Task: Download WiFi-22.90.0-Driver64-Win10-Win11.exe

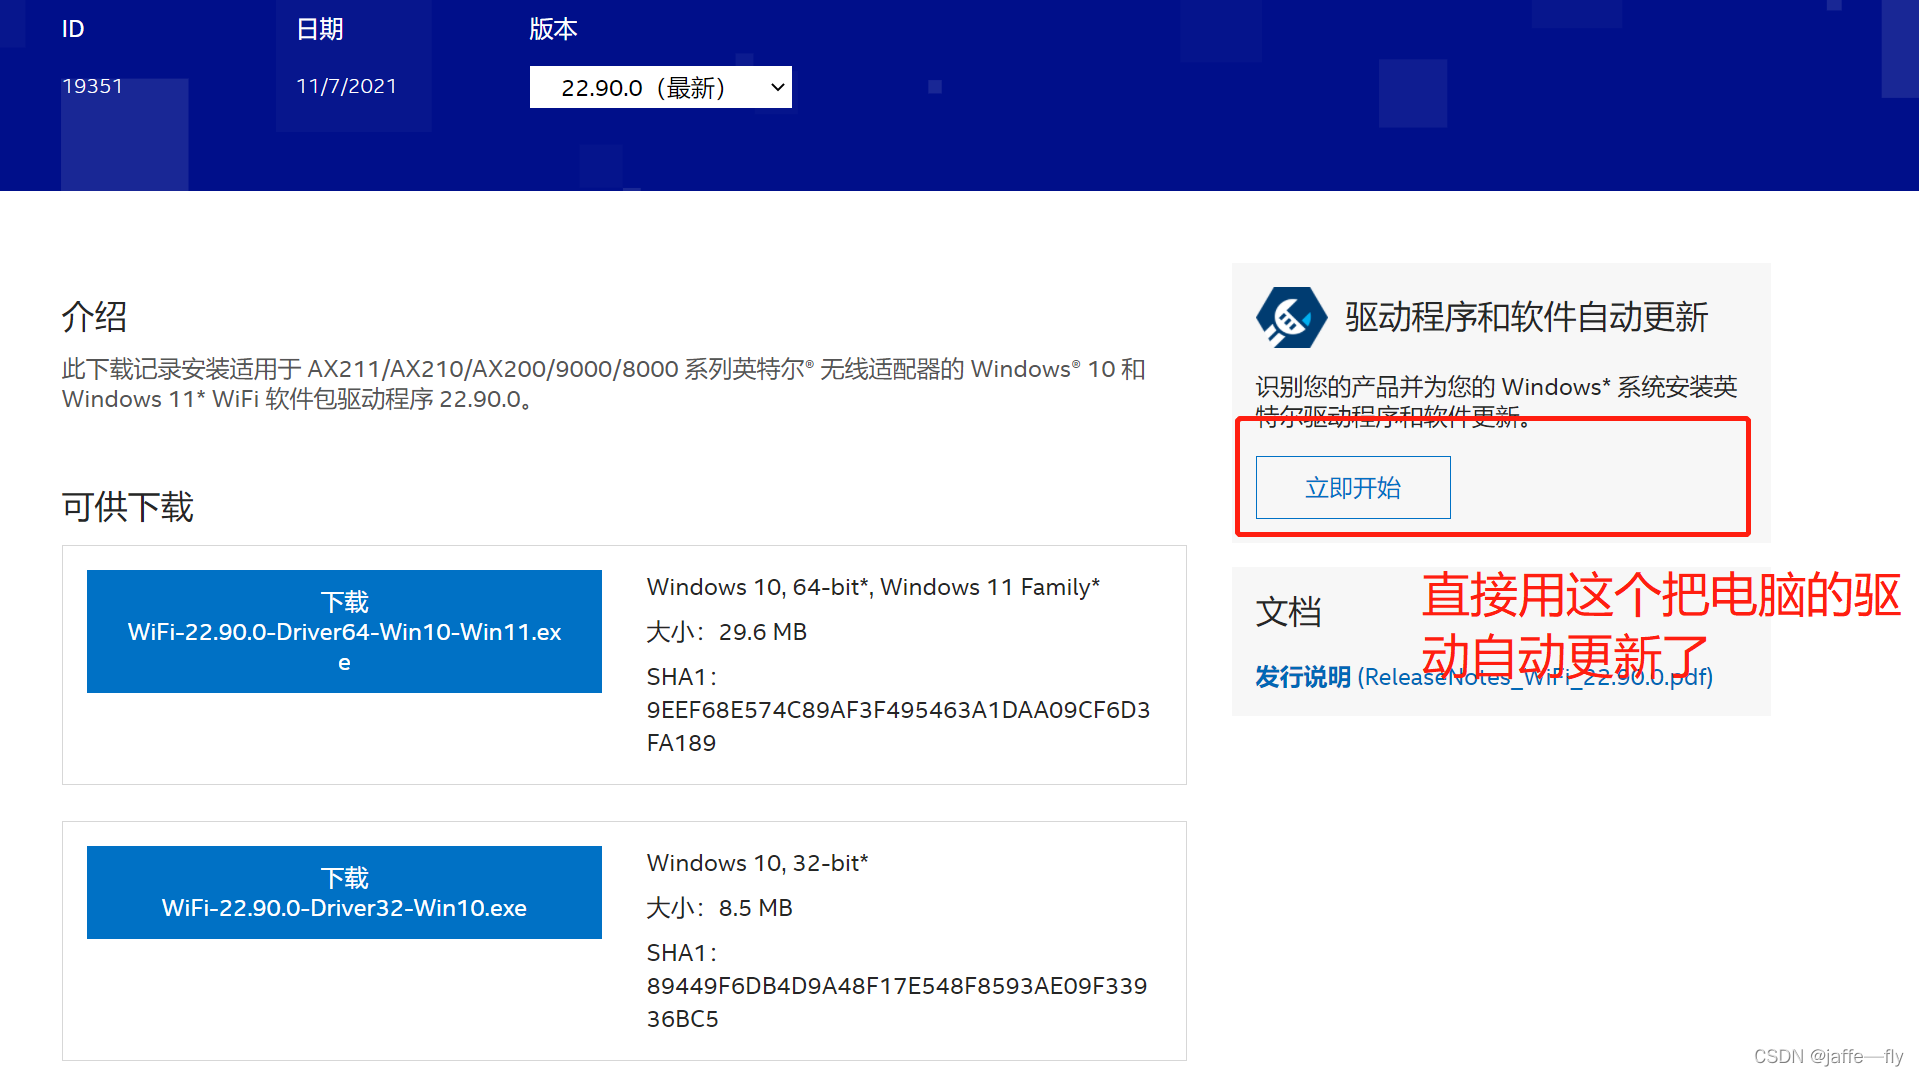Action: coord(344,631)
